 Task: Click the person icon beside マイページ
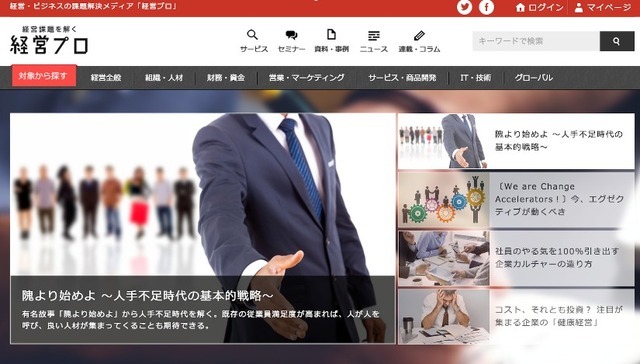point(578,8)
